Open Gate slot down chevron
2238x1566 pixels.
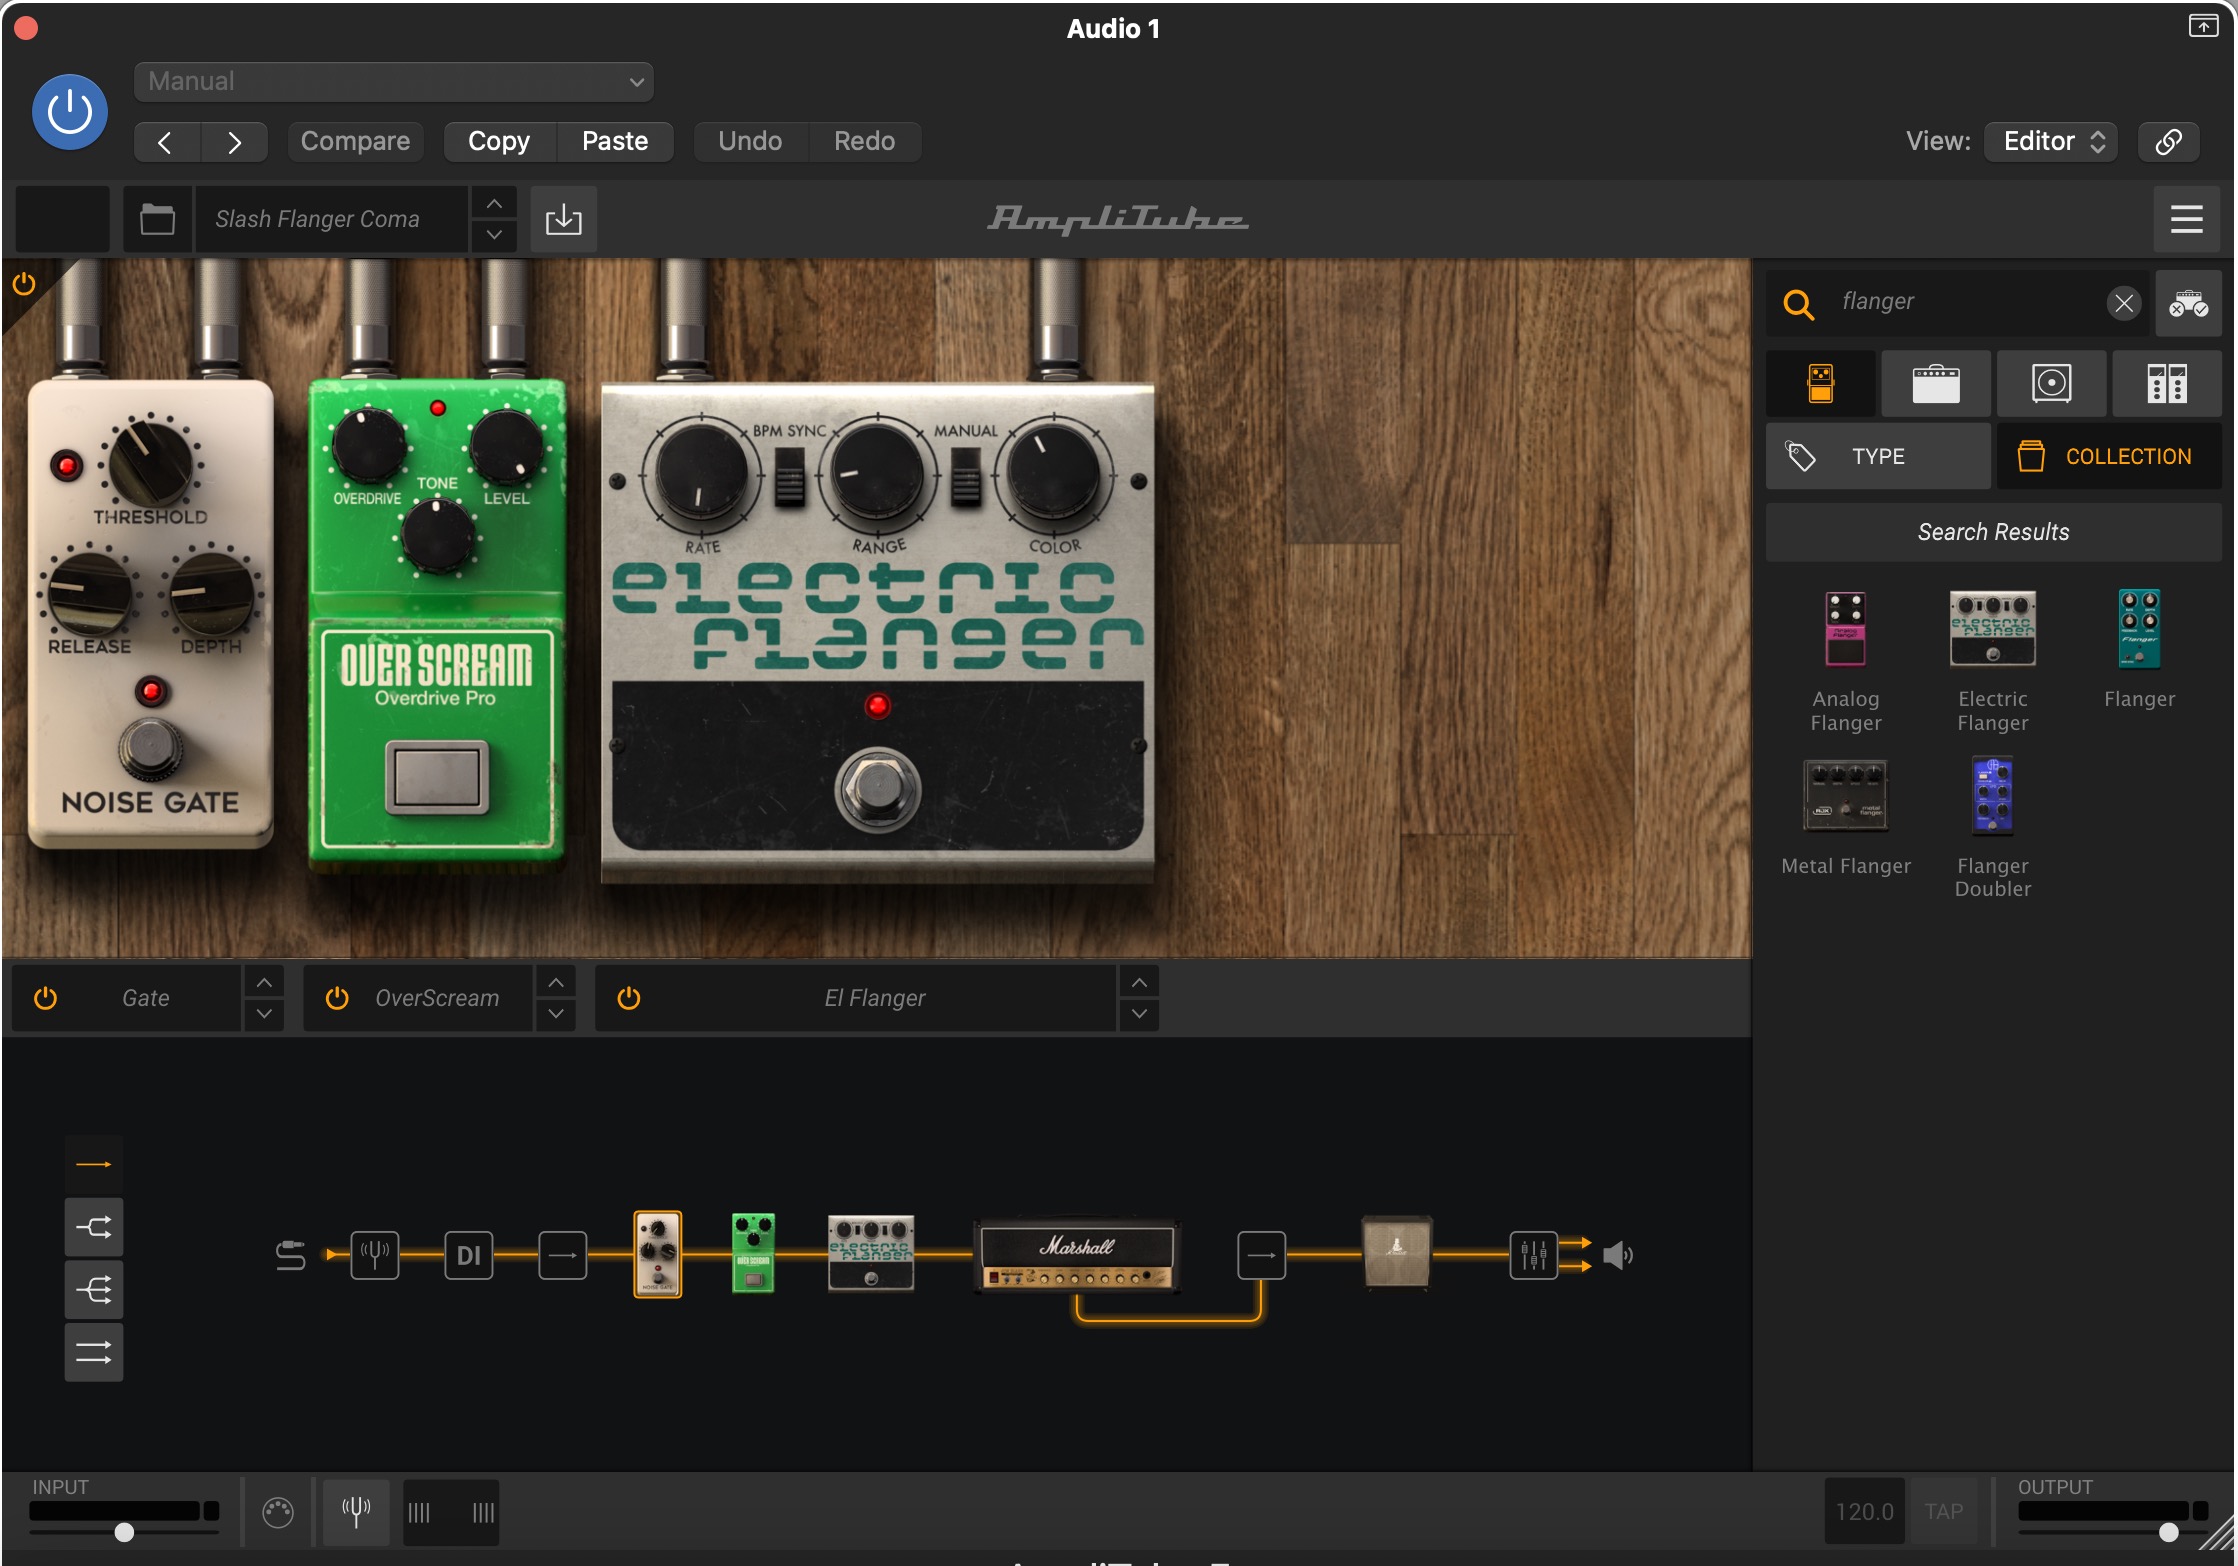point(264,1014)
